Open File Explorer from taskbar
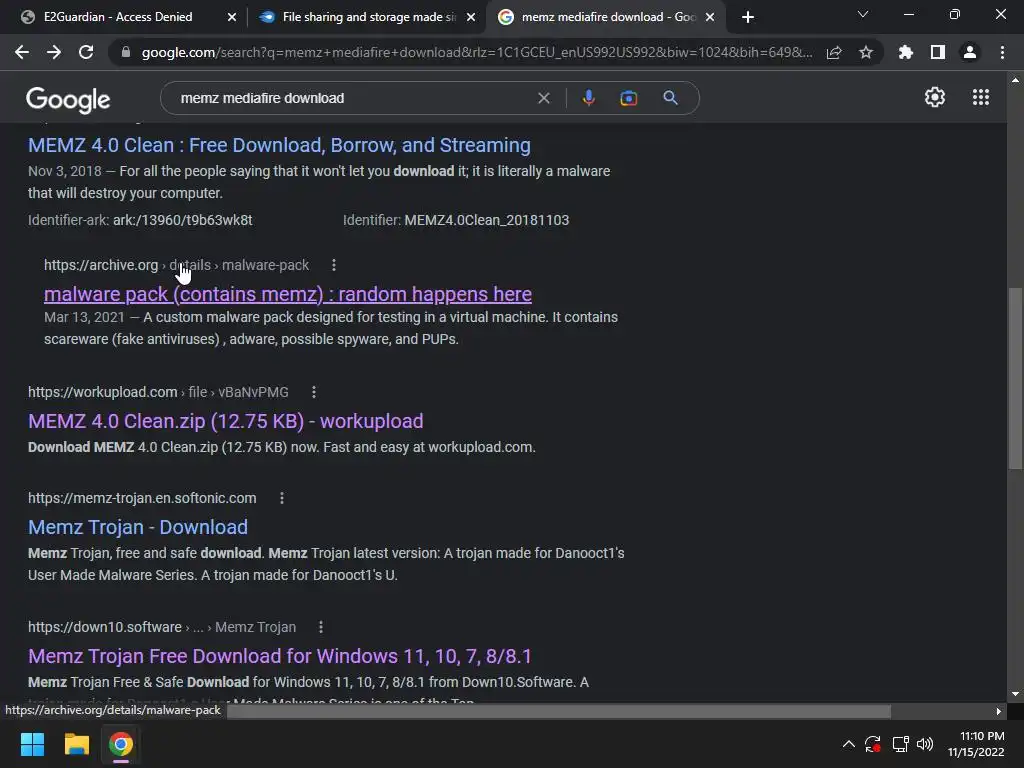Image resolution: width=1024 pixels, height=768 pixels. coord(76,744)
